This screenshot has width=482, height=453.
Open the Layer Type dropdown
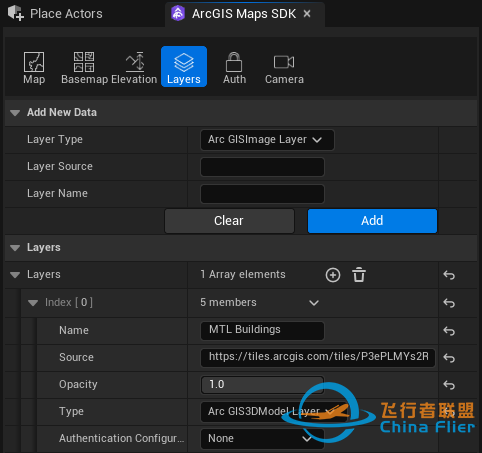pyautogui.click(x=267, y=140)
